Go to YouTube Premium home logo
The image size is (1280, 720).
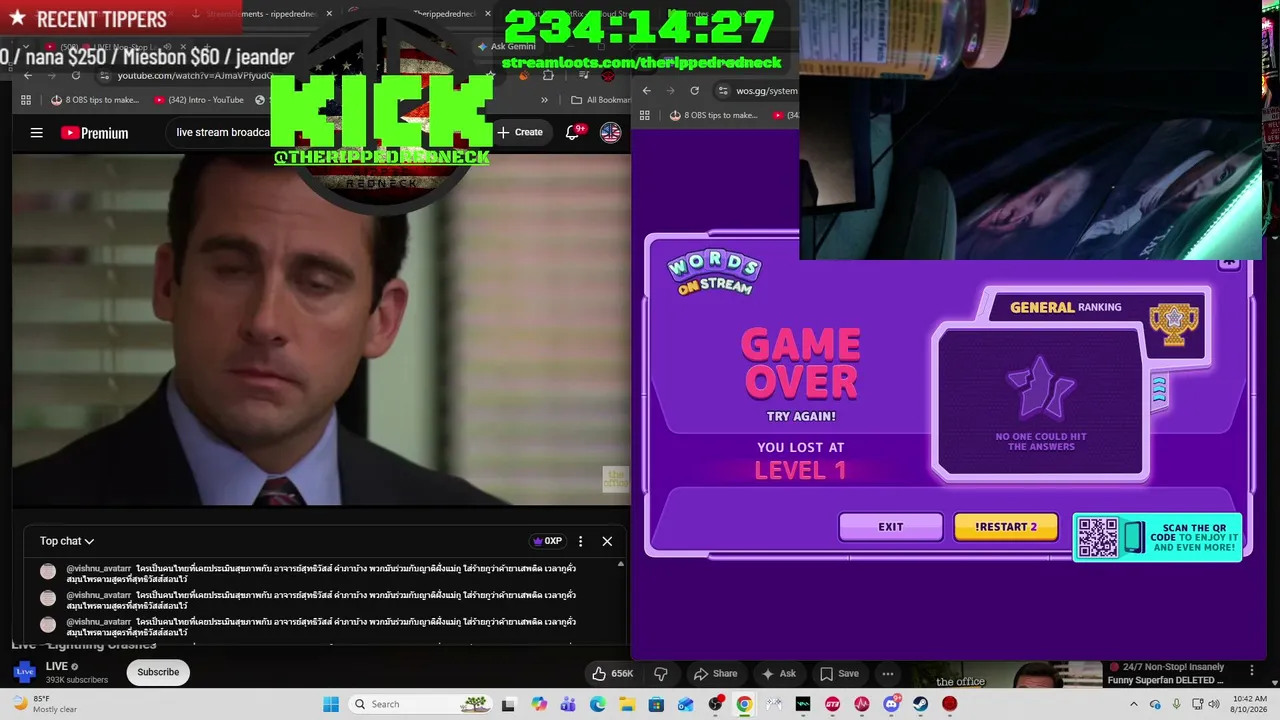[x=94, y=133]
